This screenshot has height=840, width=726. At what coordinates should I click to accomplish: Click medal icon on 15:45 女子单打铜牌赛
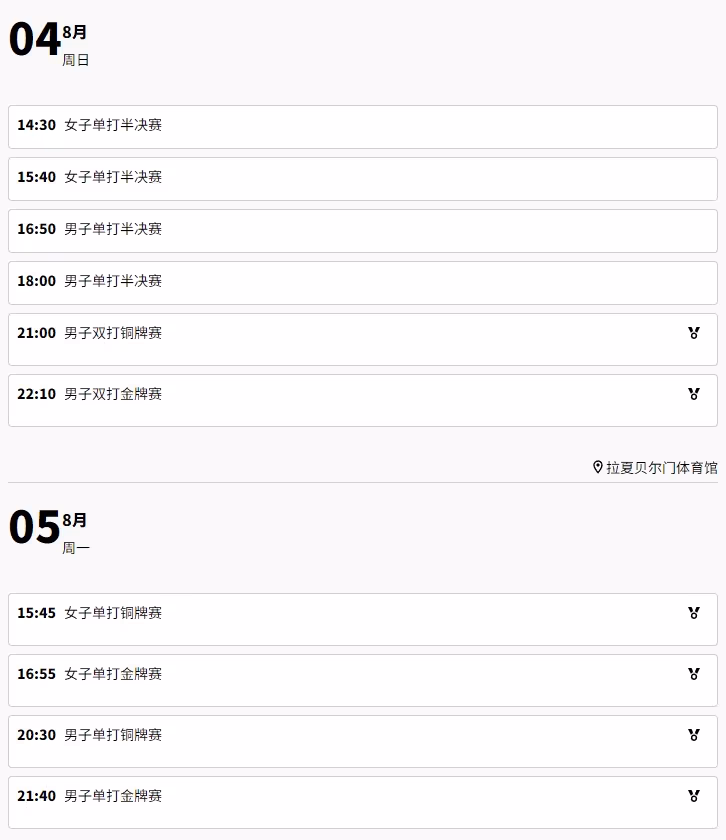point(694,613)
